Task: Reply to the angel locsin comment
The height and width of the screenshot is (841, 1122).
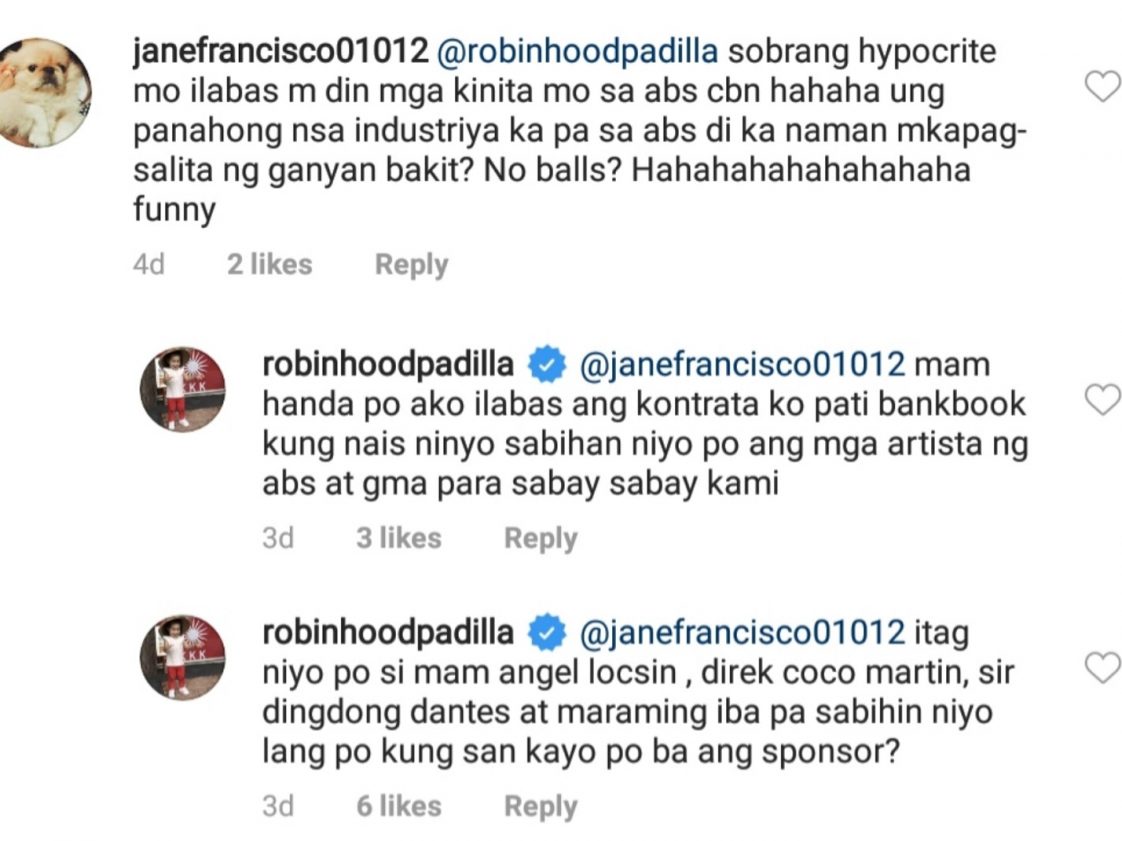Action: (x=540, y=806)
